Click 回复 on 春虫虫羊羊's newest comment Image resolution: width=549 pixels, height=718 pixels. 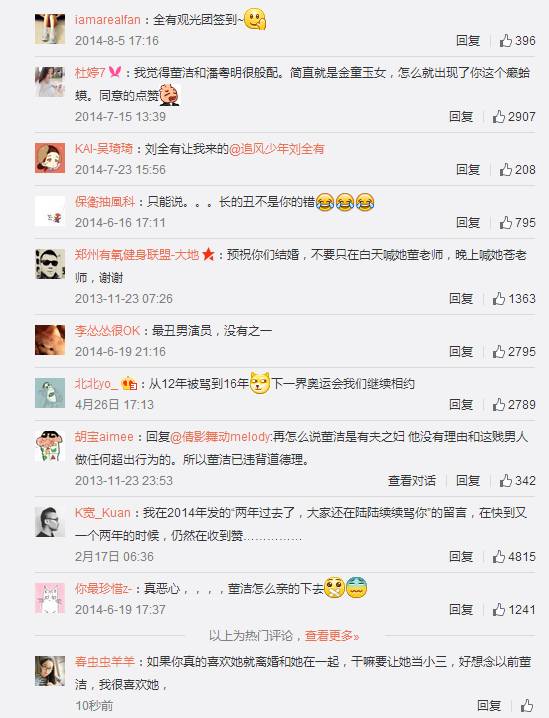coord(489,706)
